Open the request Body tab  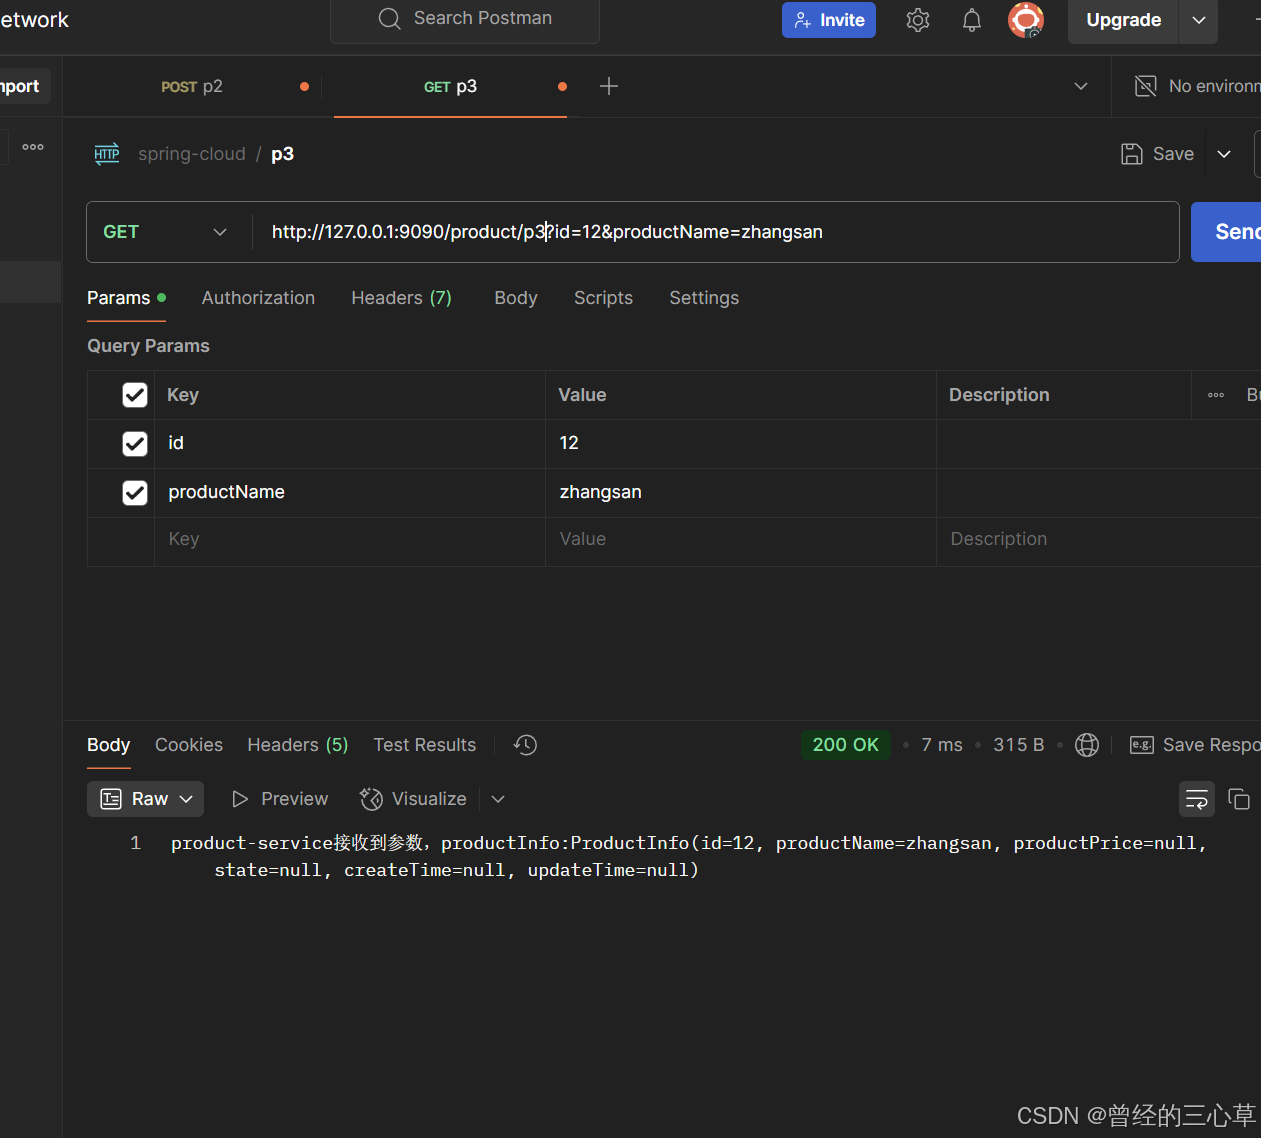516,298
